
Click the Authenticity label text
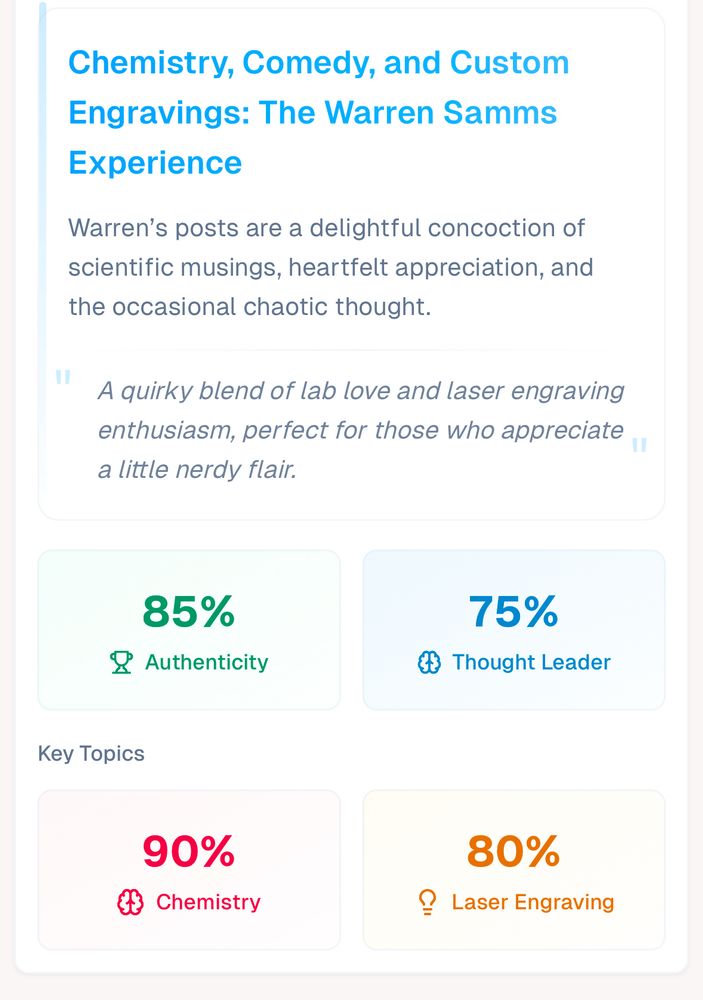tap(206, 662)
